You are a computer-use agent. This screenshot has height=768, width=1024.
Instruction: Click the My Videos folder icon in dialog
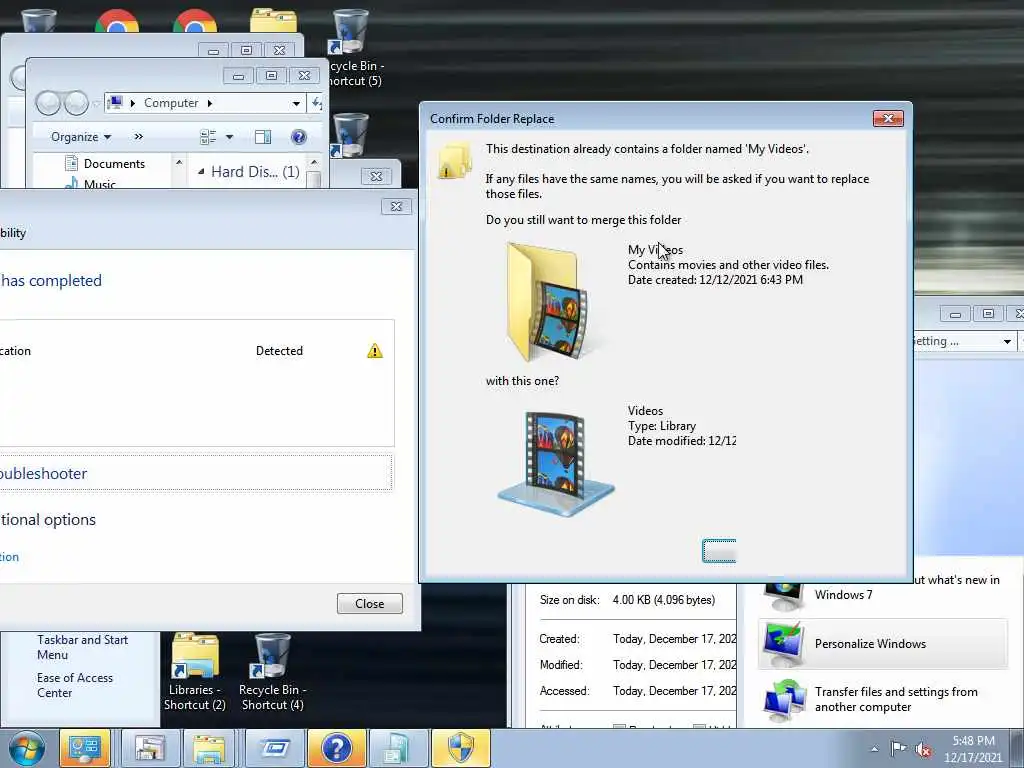pos(547,302)
